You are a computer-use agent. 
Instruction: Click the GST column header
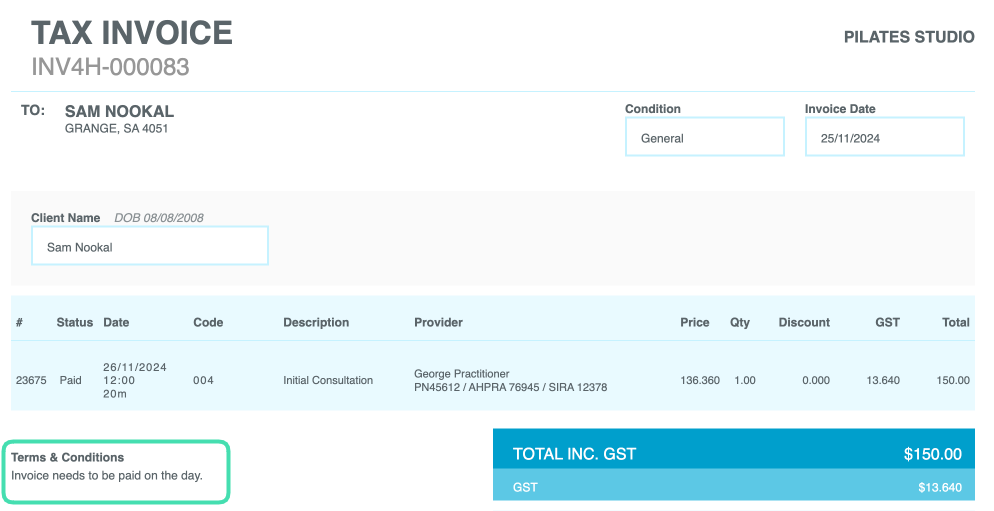tap(888, 322)
